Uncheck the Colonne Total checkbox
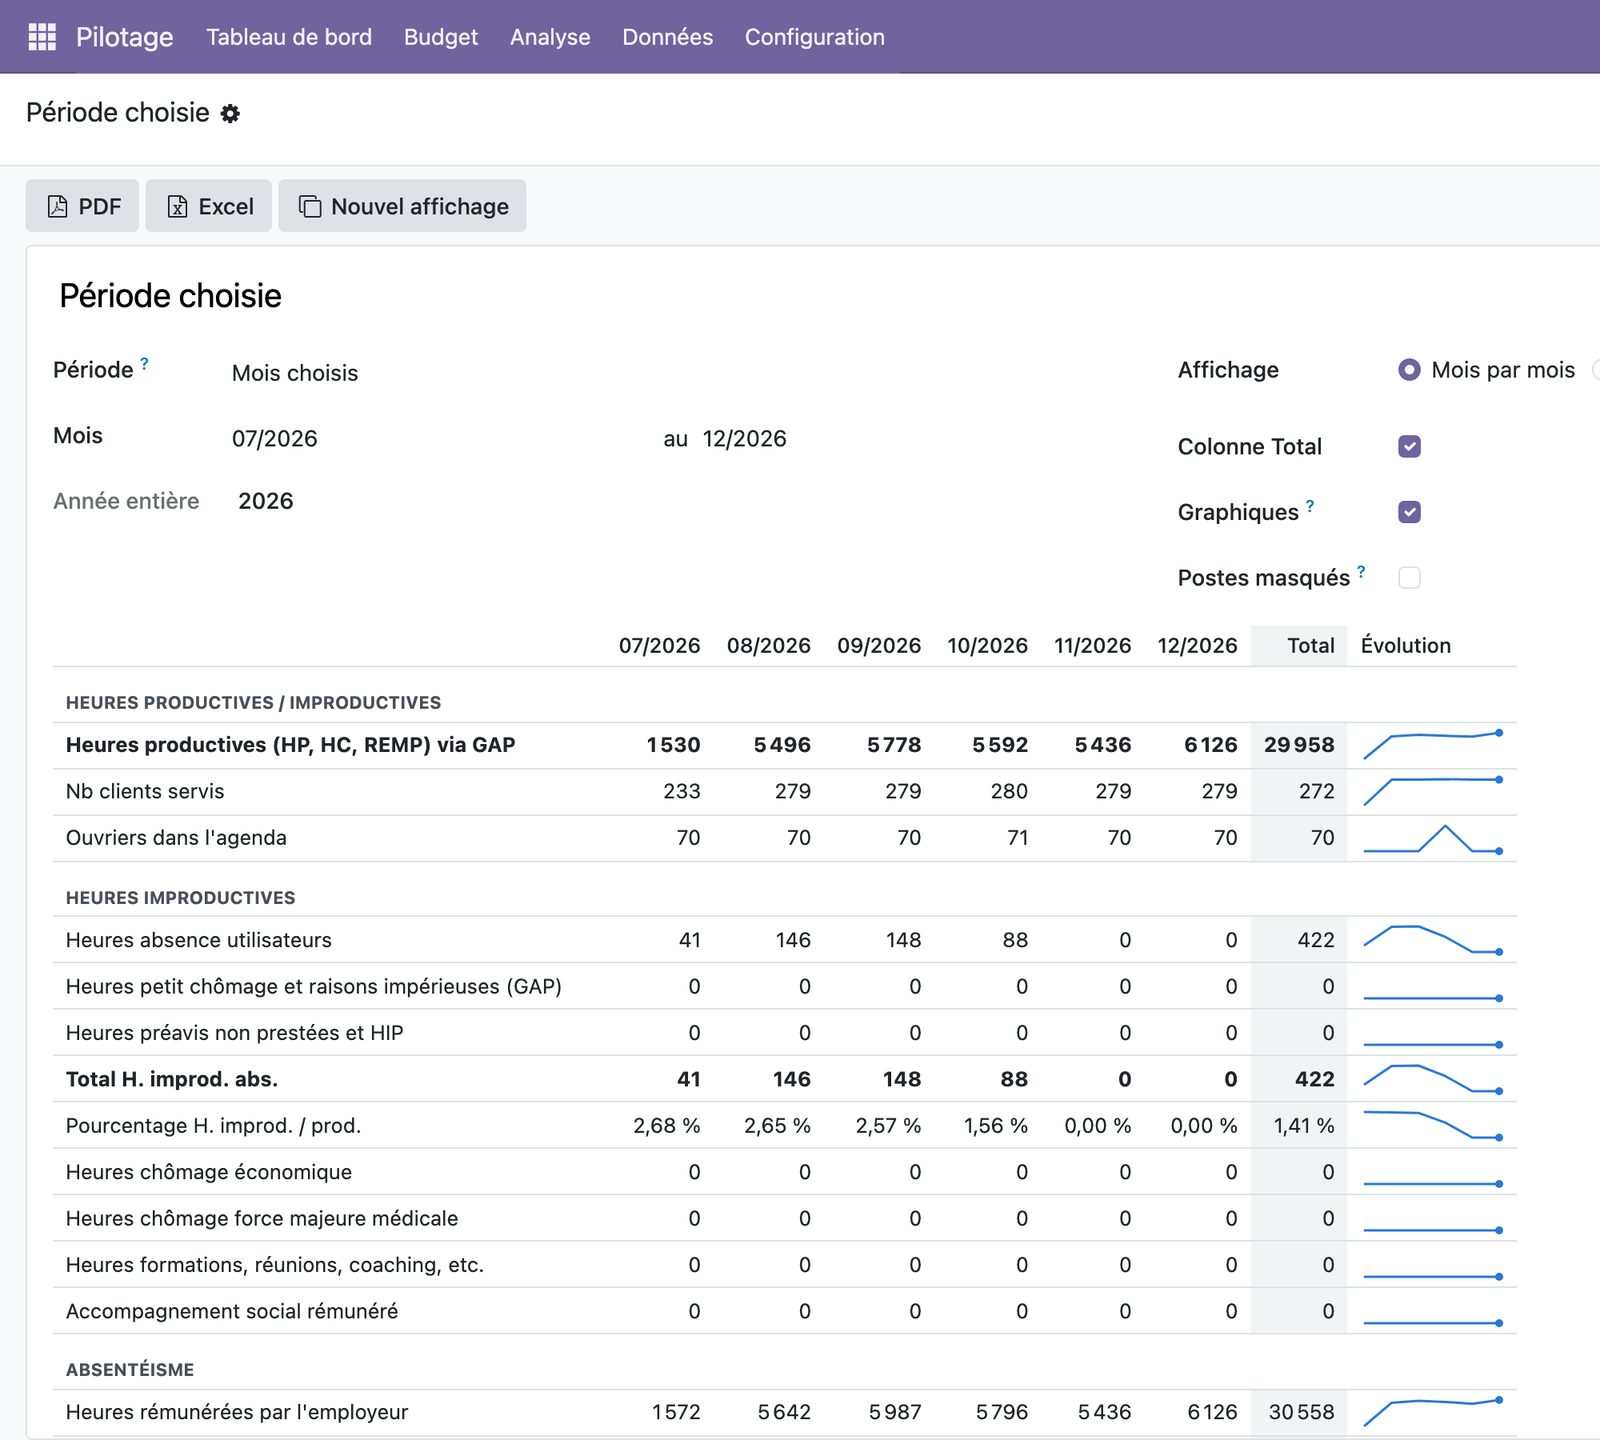 [x=1409, y=446]
